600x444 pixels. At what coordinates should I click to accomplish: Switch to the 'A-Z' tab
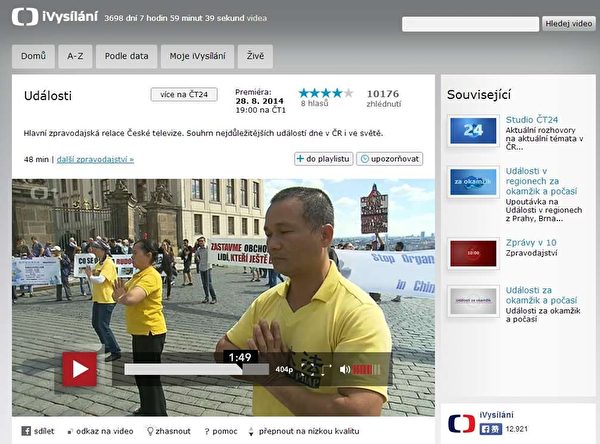click(75, 56)
